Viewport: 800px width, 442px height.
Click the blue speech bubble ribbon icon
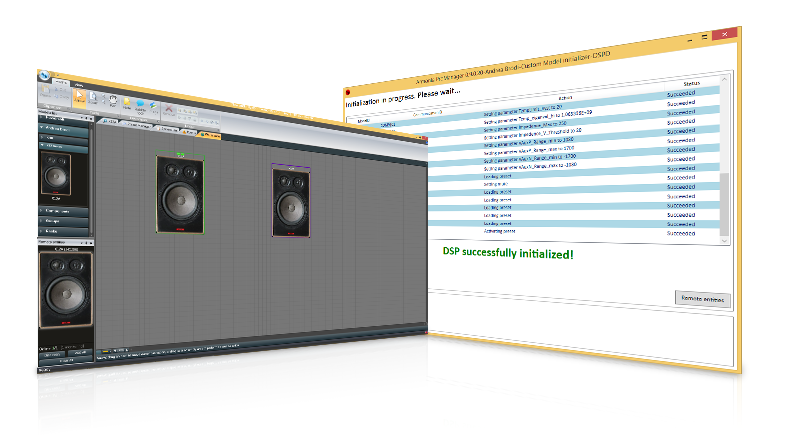(140, 104)
